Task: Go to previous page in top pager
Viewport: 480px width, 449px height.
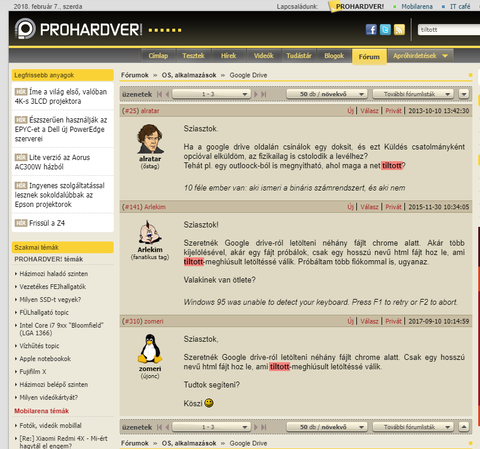Action: (x=167, y=94)
